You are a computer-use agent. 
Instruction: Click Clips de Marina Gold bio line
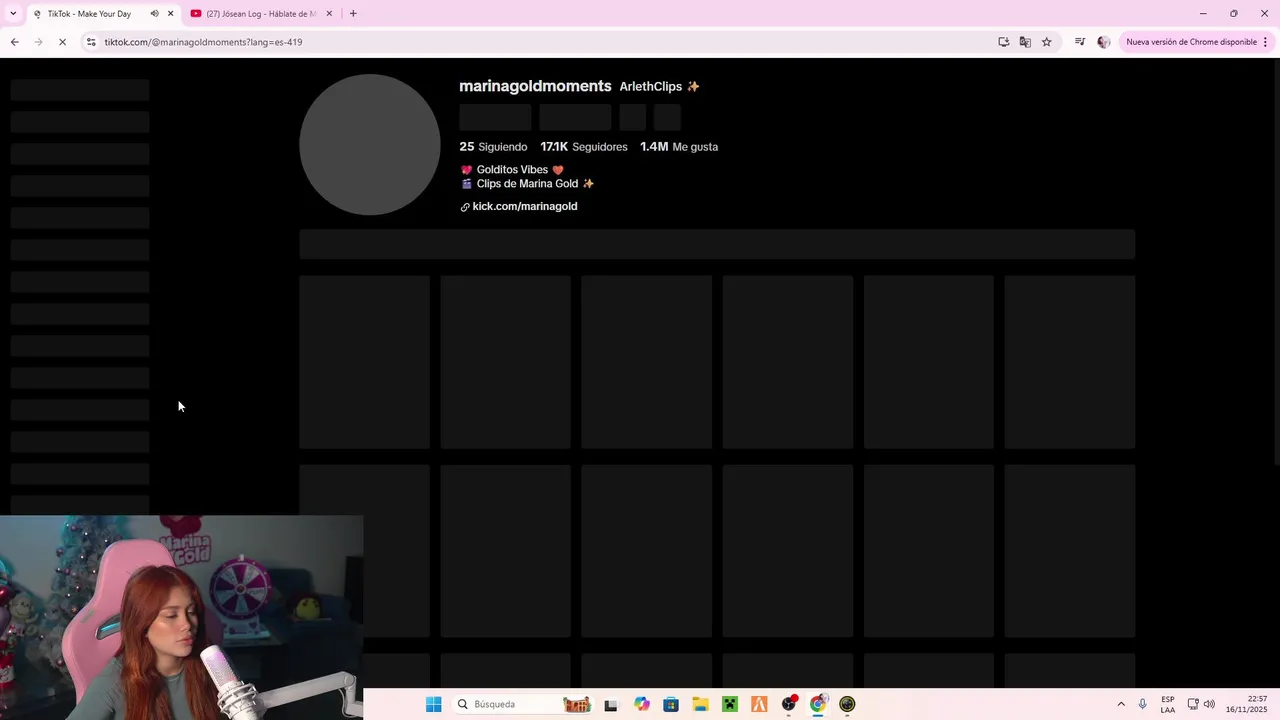click(527, 184)
